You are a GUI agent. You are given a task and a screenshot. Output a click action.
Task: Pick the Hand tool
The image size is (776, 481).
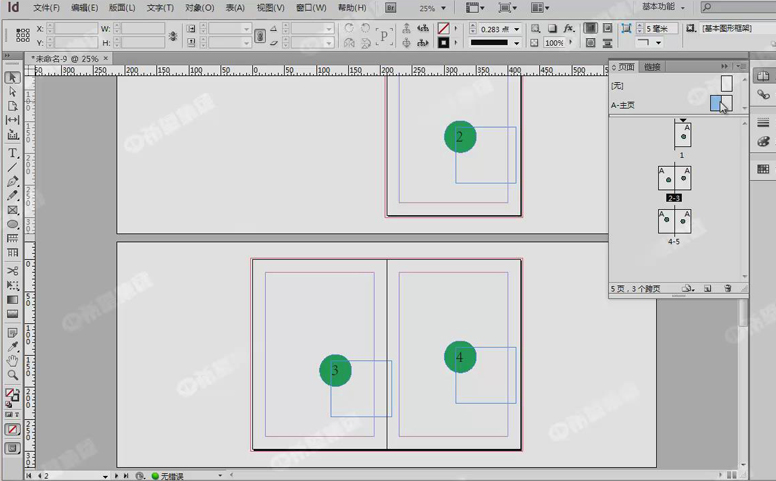pos(13,360)
